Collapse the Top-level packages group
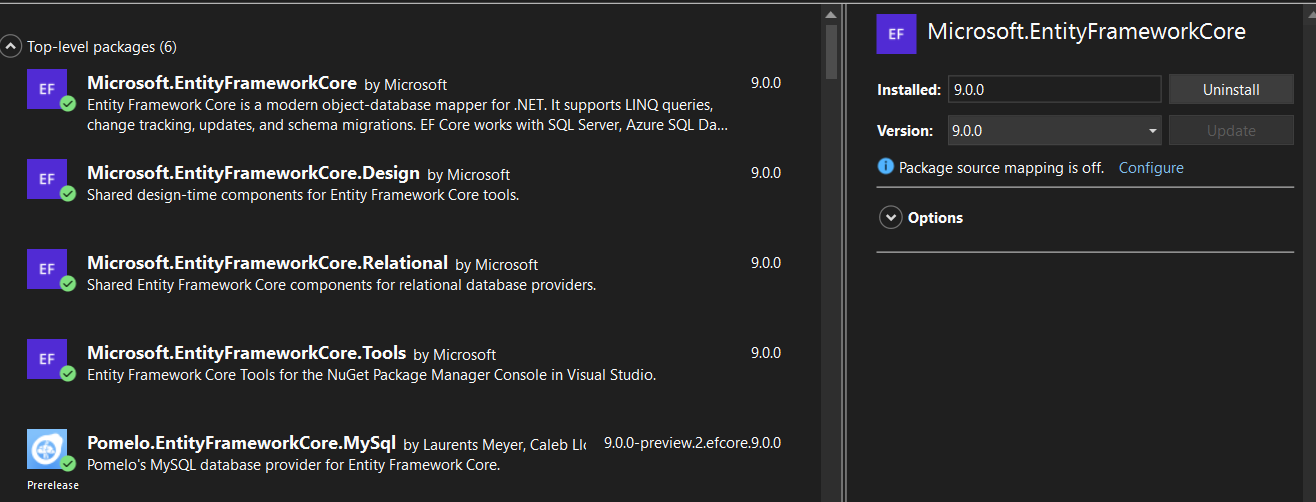 tap(11, 46)
